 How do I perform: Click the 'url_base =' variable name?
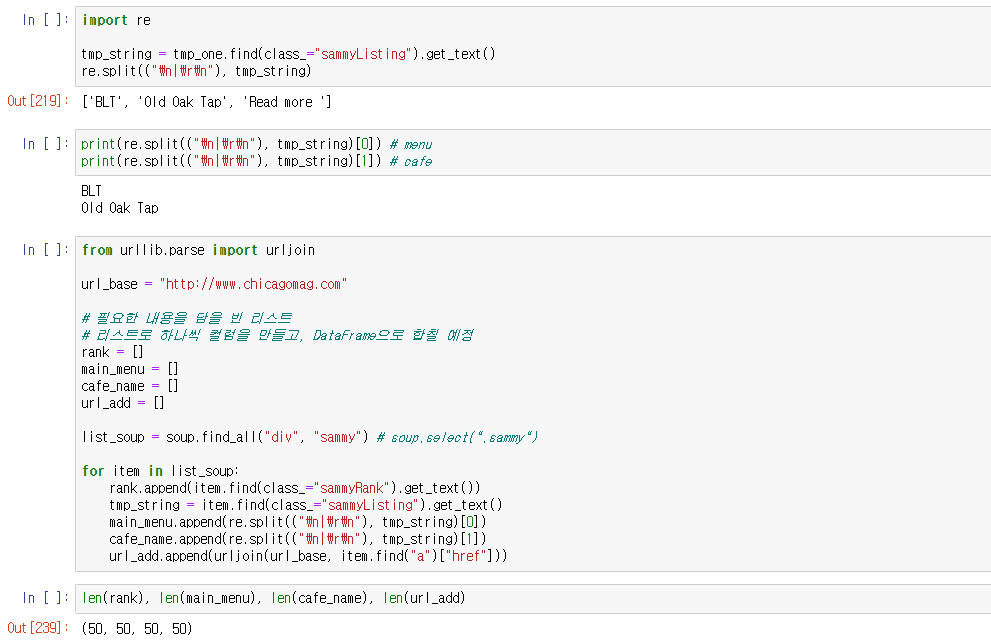109,284
